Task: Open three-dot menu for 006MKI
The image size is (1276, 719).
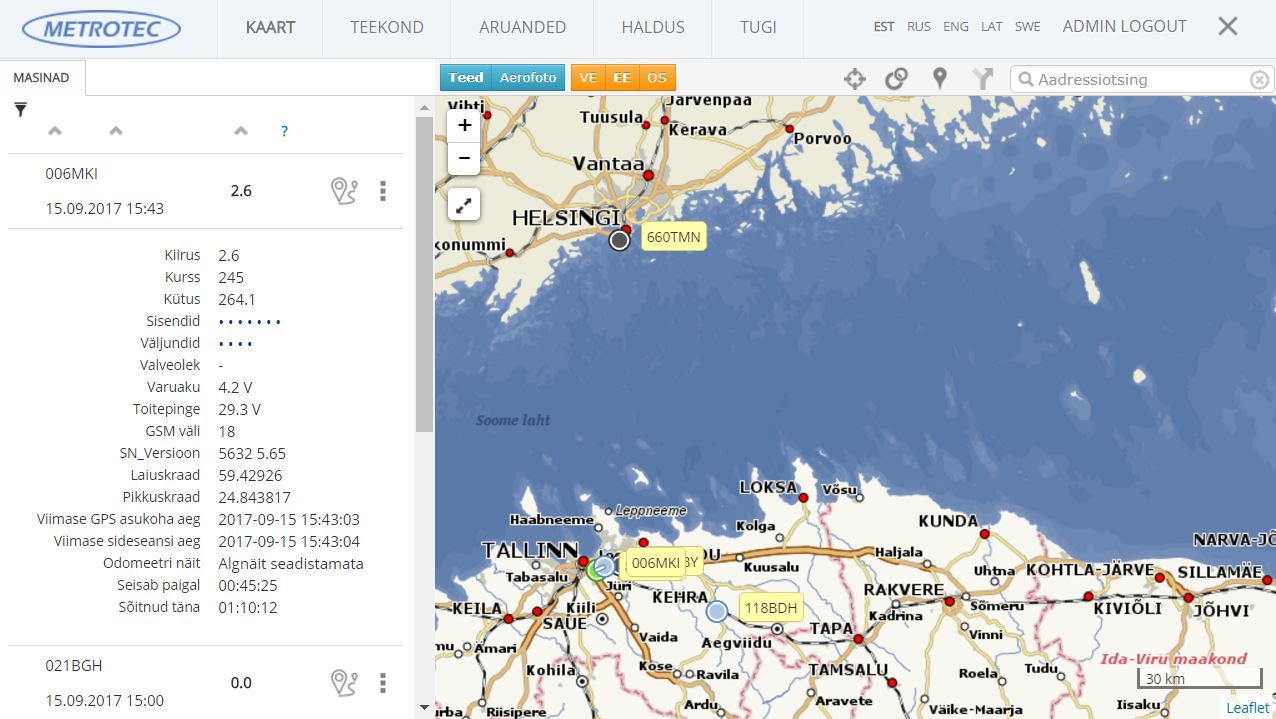Action: (383, 191)
